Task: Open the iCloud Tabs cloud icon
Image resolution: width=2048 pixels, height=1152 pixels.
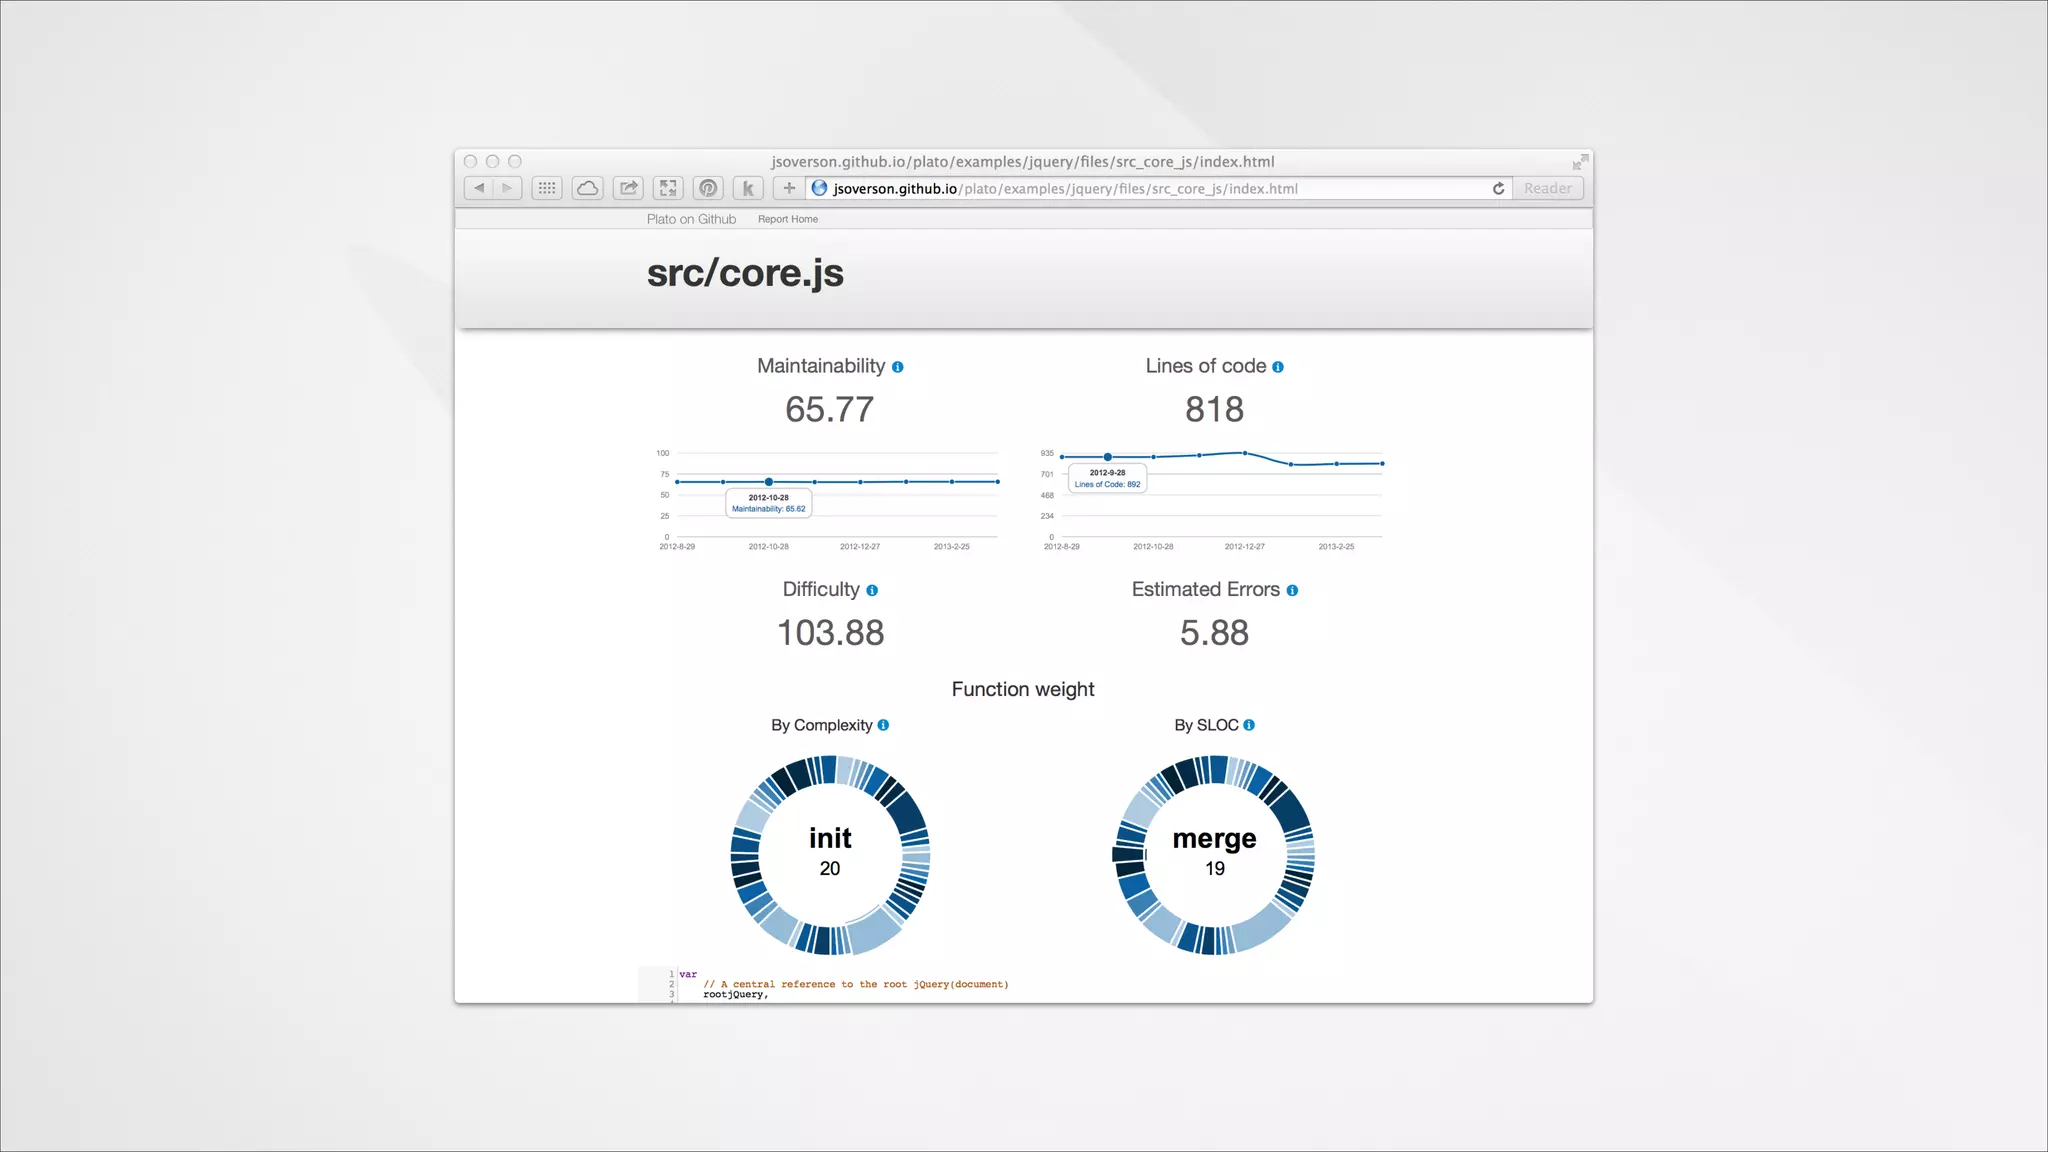Action: click(588, 188)
